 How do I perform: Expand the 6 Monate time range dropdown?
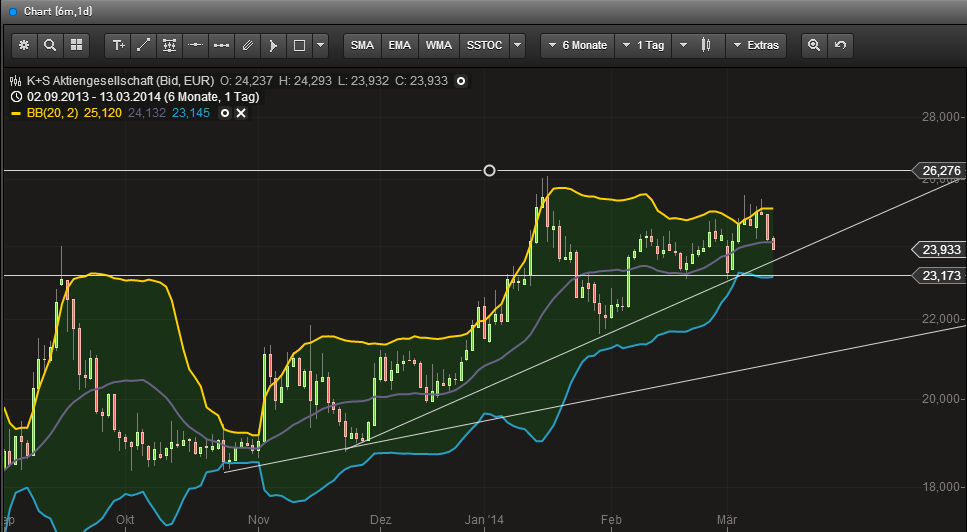(577, 45)
